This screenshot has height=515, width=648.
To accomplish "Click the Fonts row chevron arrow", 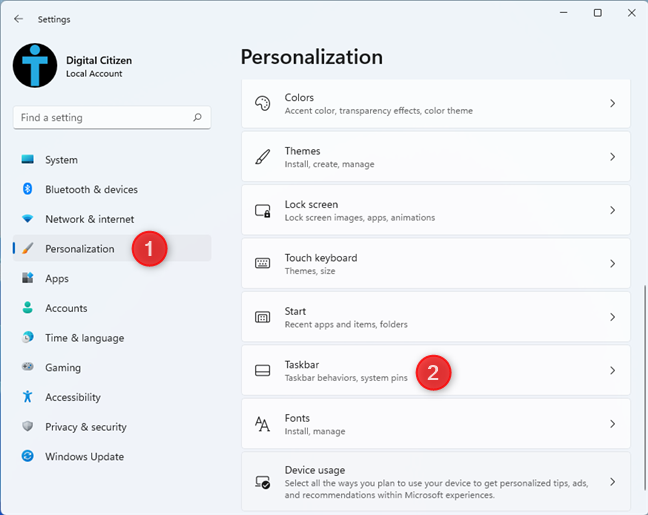I will pyautogui.click(x=612, y=424).
